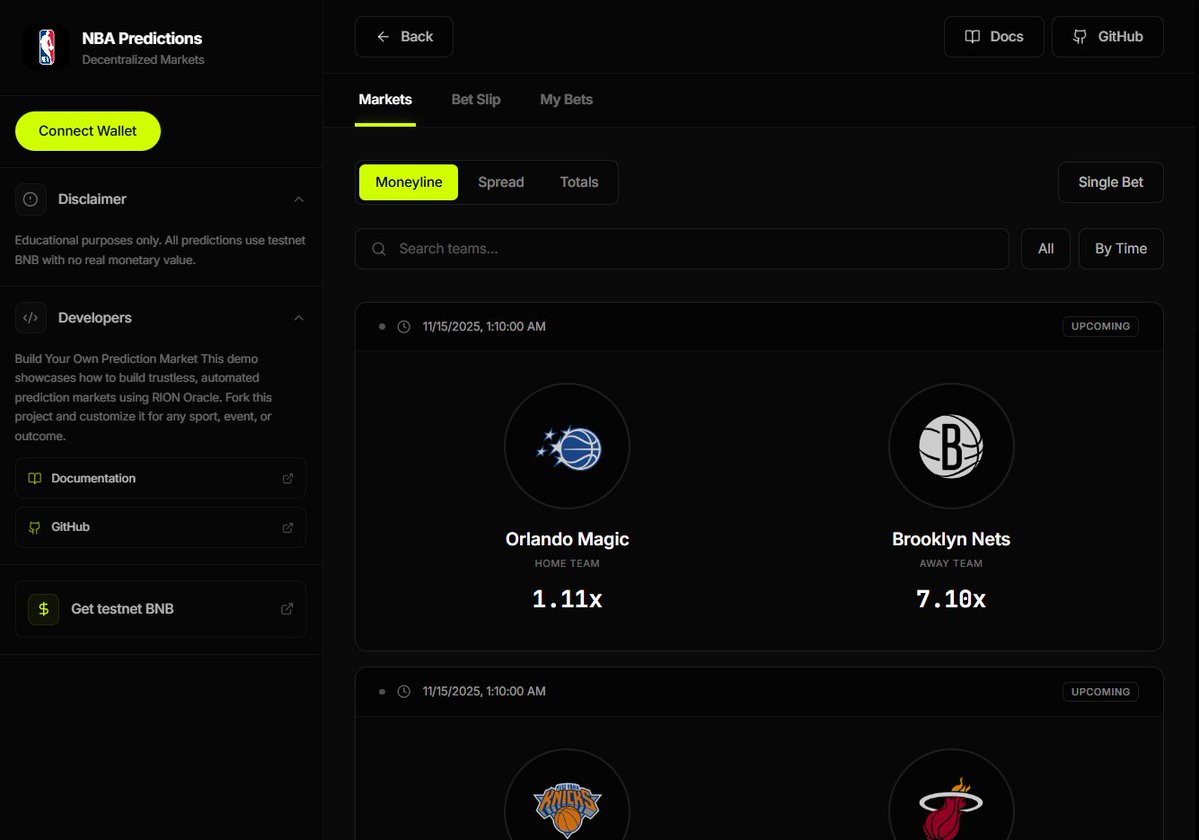Click the NBA logo icon in sidebar header
Image resolution: width=1199 pixels, height=840 pixels.
pyautogui.click(x=47, y=47)
